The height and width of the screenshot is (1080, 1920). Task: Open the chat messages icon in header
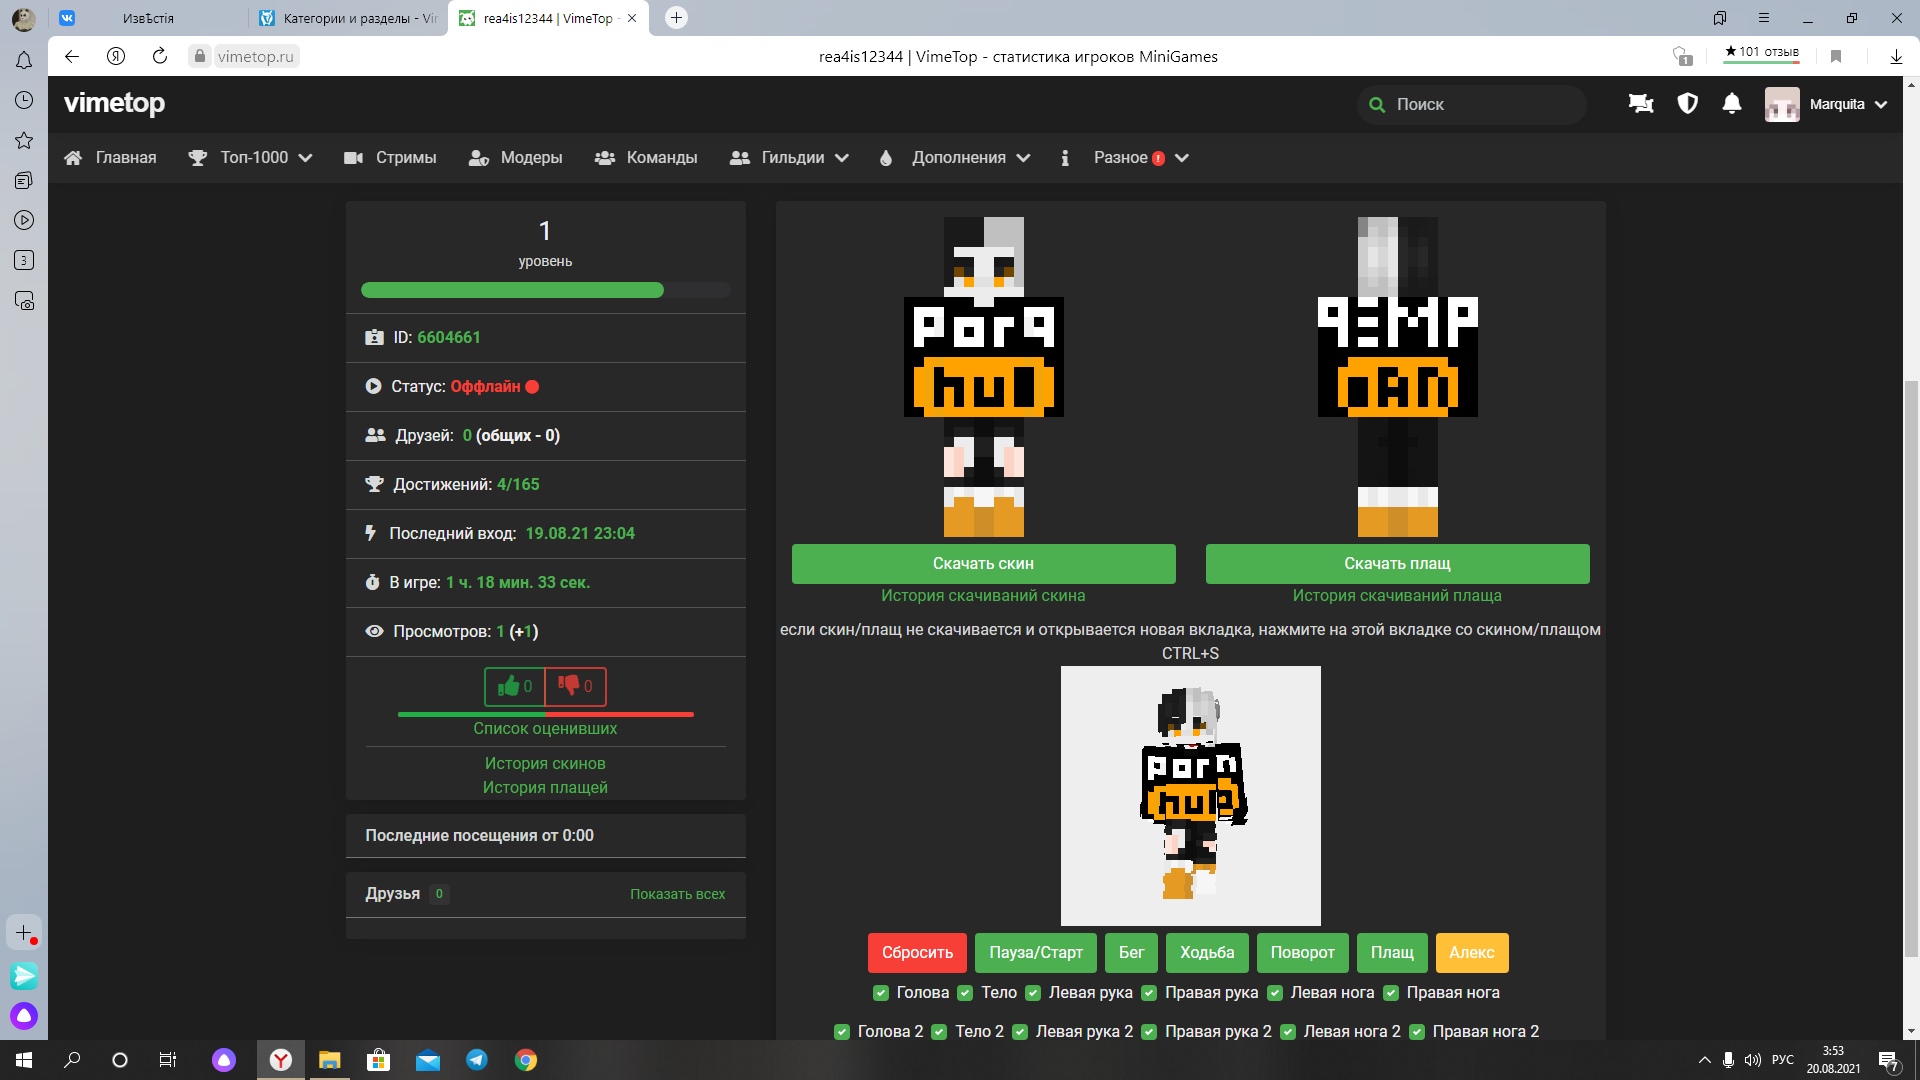pos(1640,104)
